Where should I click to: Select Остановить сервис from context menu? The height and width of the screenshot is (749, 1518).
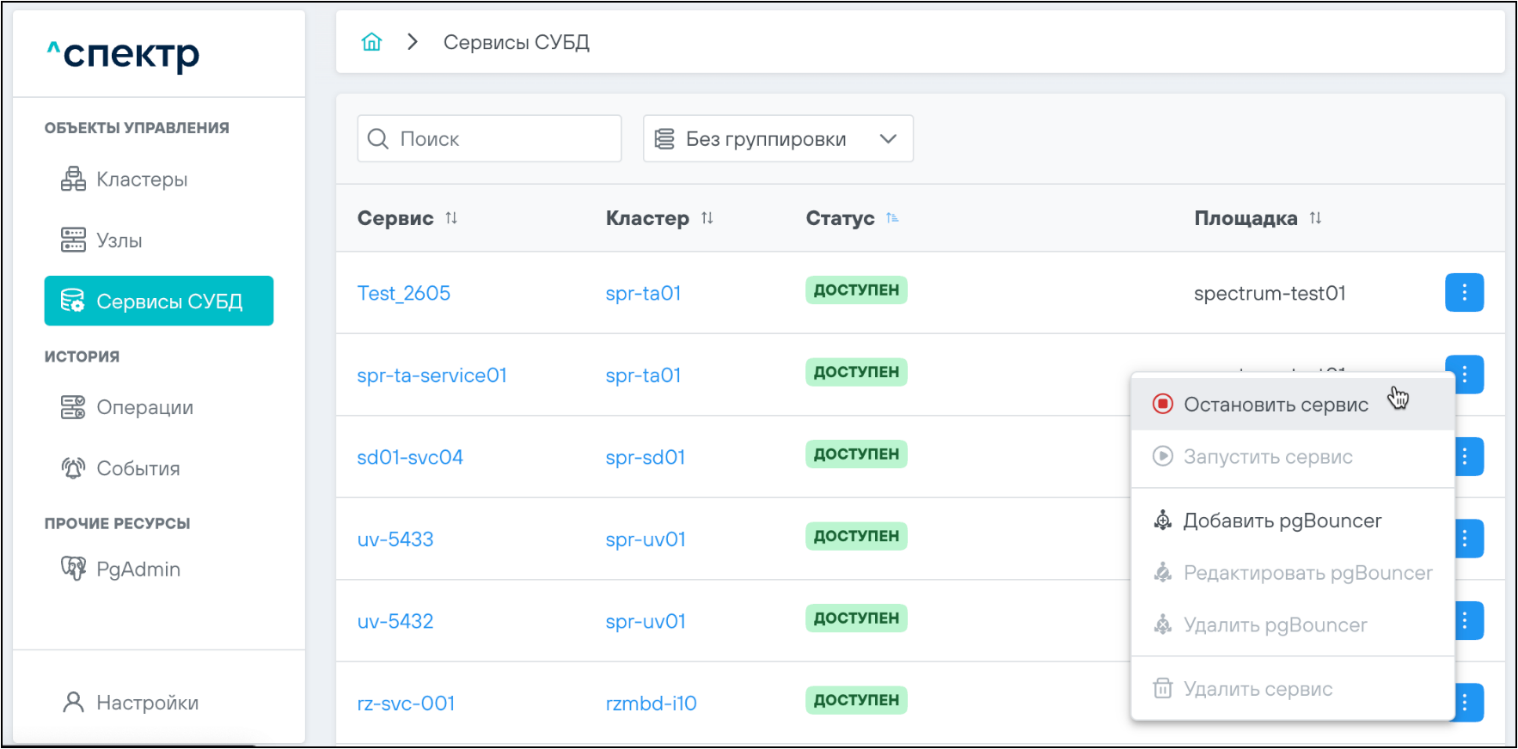click(1275, 404)
